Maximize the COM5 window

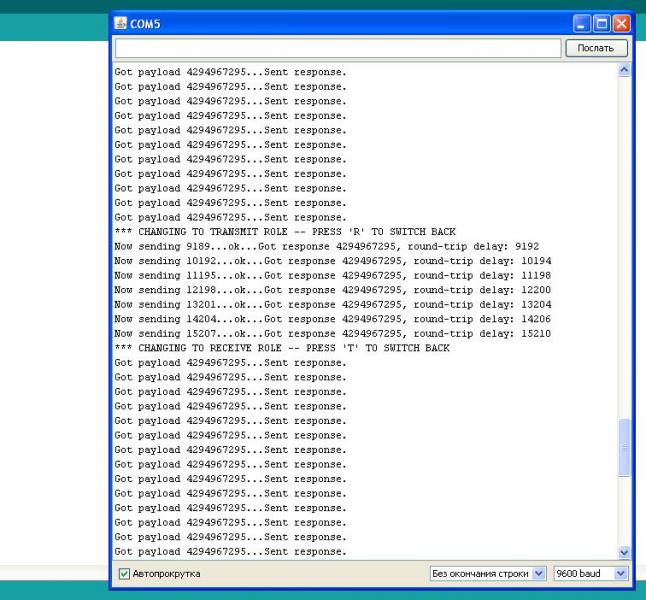pyautogui.click(x=602, y=23)
